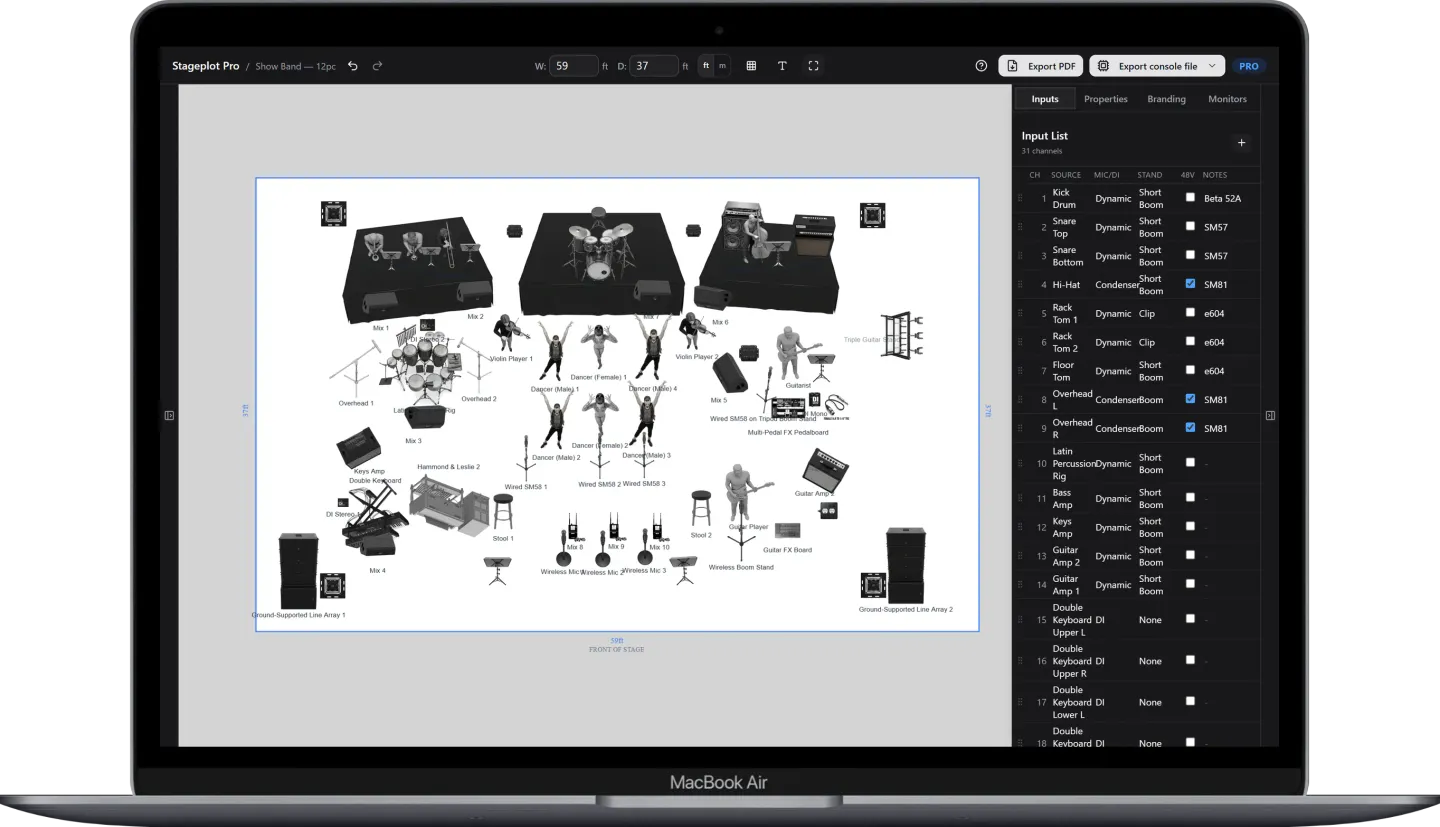
Task: Enable 48V for Kick Drum channel
Action: tap(1190, 197)
